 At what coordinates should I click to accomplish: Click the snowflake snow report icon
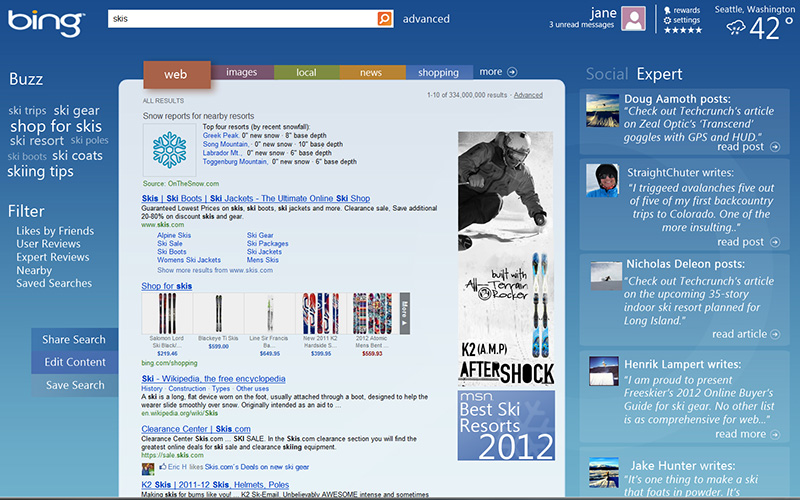pyautogui.click(x=169, y=150)
